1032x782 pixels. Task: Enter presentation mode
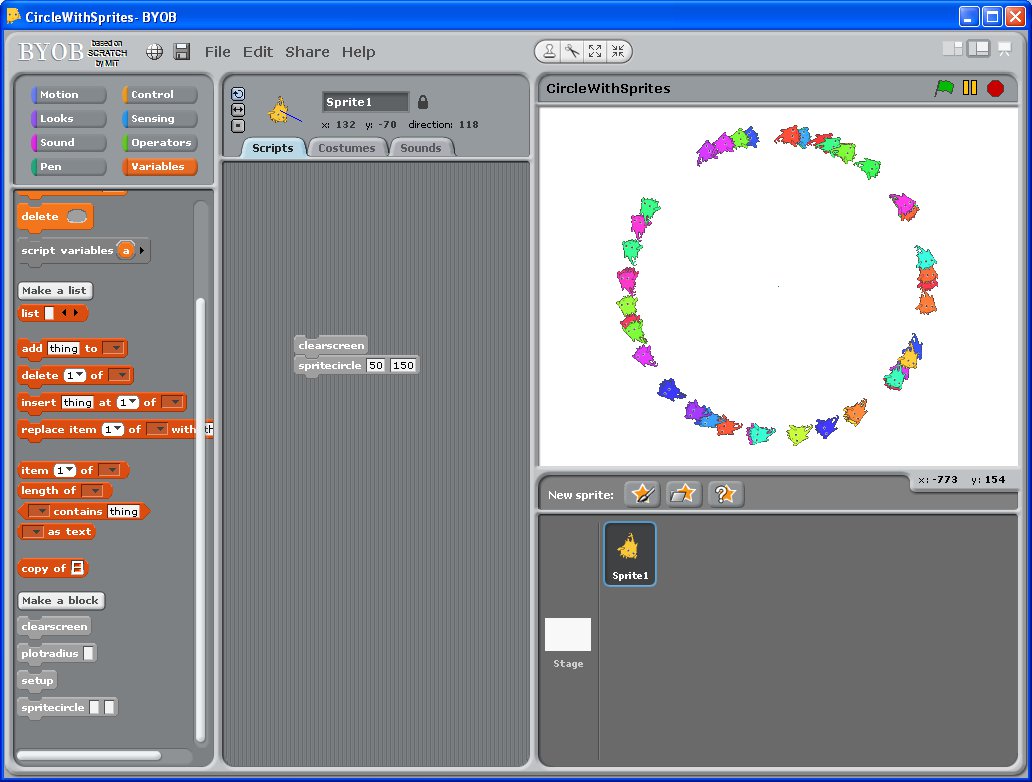pyautogui.click(x=1004, y=49)
